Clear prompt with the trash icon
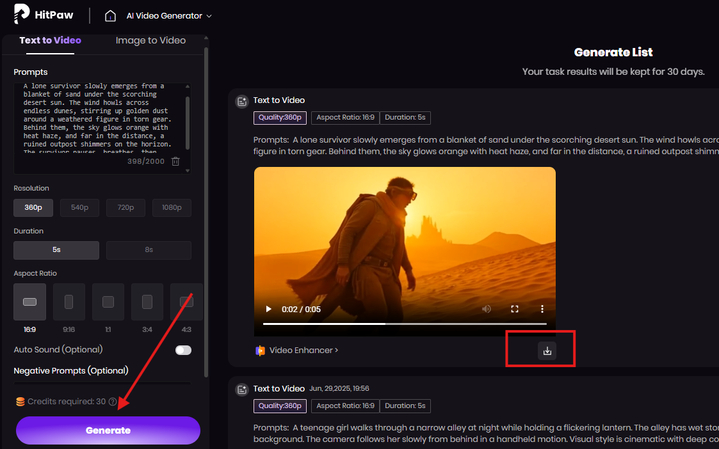Screen dimensions: 719x449 point(175,161)
